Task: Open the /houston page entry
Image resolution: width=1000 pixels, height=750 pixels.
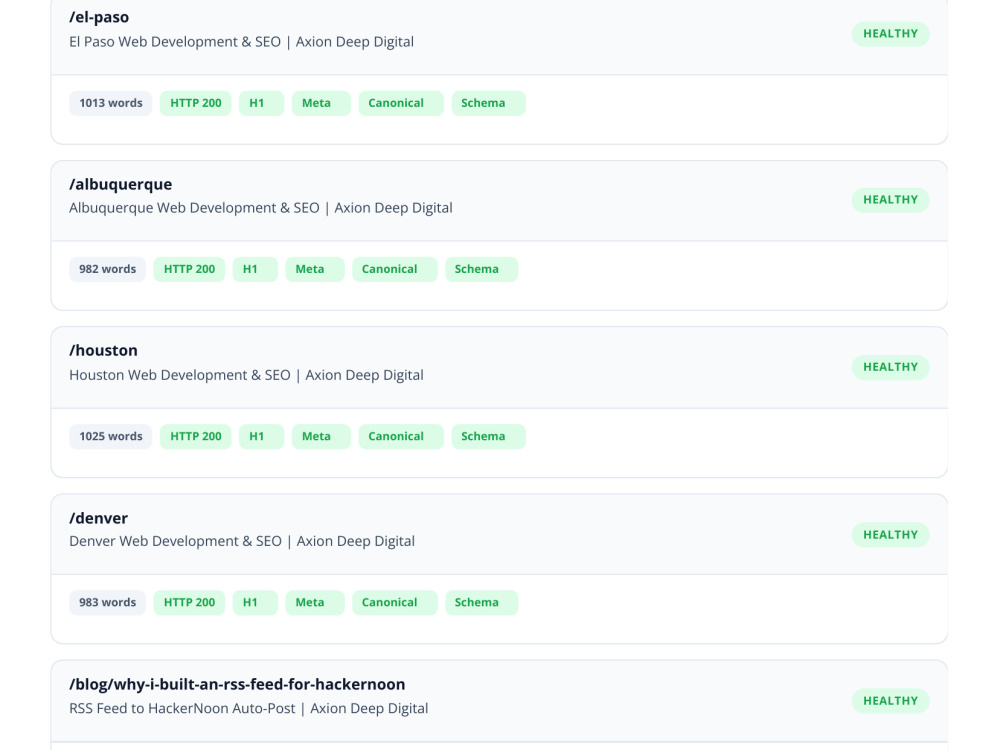Action: pos(103,351)
